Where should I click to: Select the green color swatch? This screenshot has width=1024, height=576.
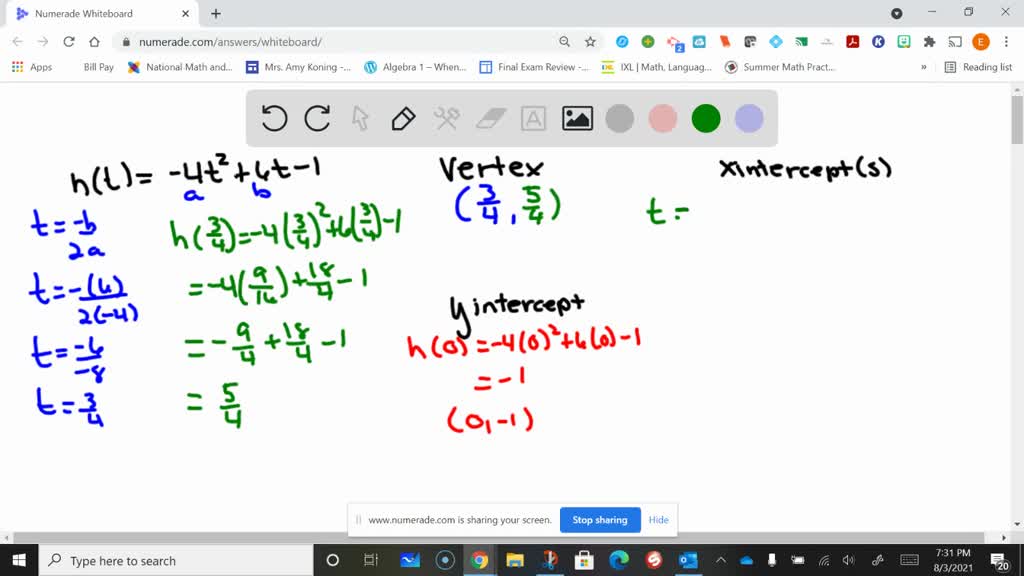705,118
